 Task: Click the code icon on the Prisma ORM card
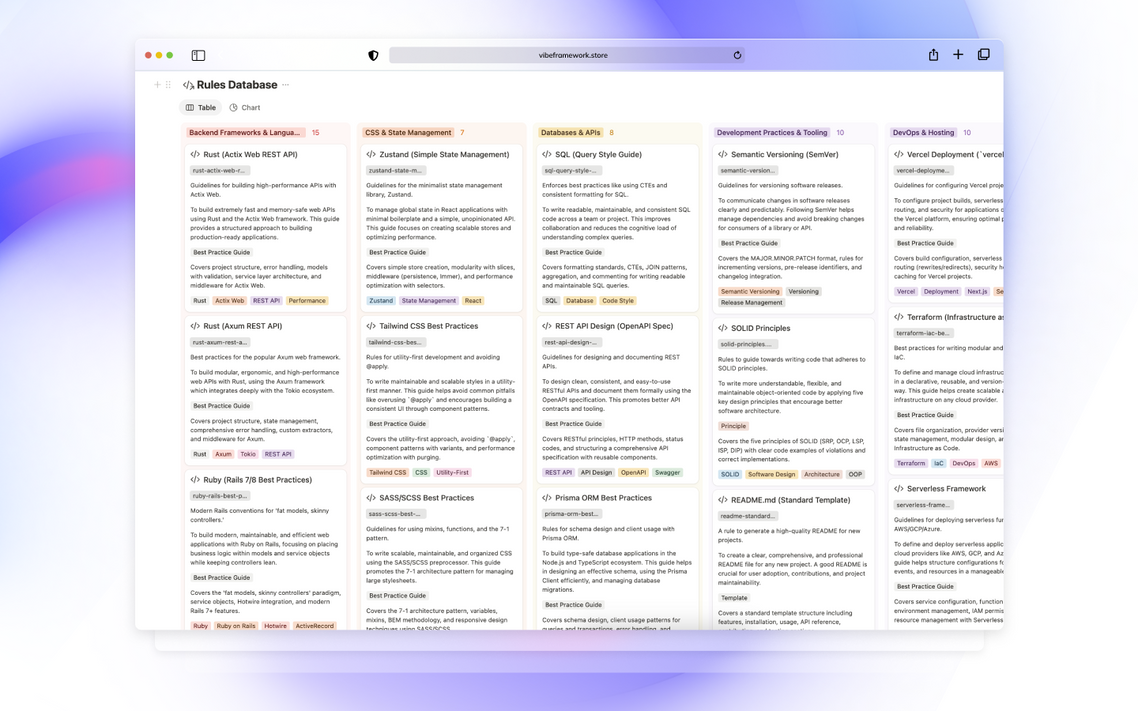coord(547,498)
